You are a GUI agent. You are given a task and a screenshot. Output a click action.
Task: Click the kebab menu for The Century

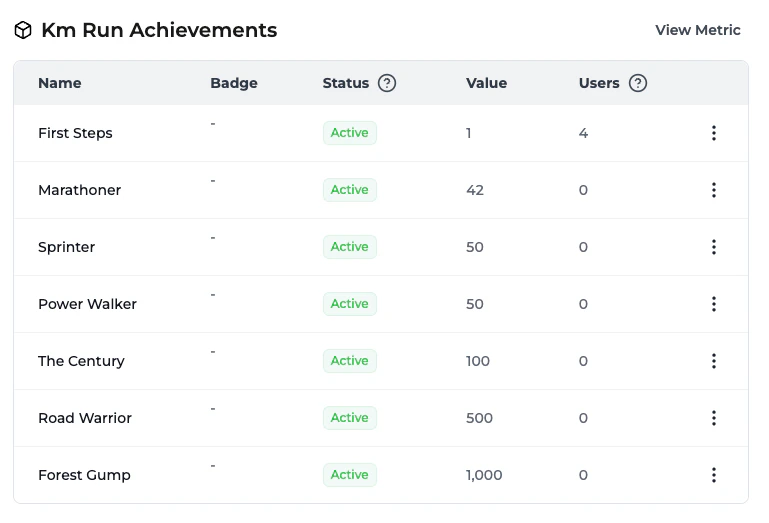coord(713,361)
